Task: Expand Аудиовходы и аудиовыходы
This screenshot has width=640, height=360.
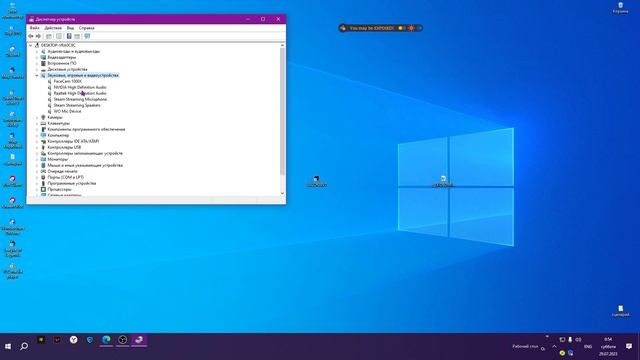Action: pyautogui.click(x=37, y=51)
